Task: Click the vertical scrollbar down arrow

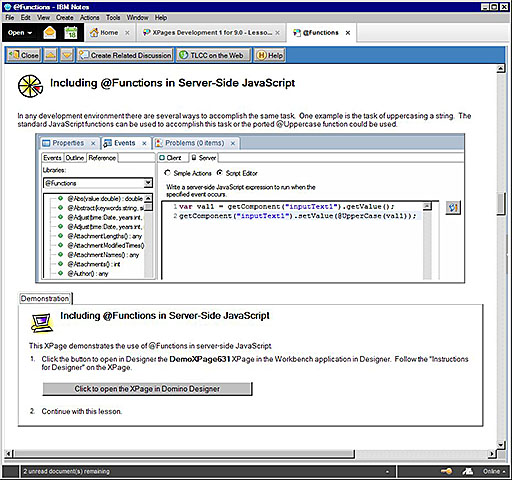Action: 501,444
